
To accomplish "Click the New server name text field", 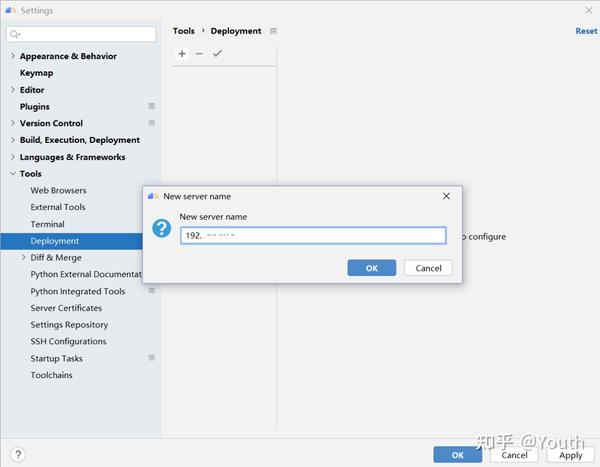I will (312, 236).
